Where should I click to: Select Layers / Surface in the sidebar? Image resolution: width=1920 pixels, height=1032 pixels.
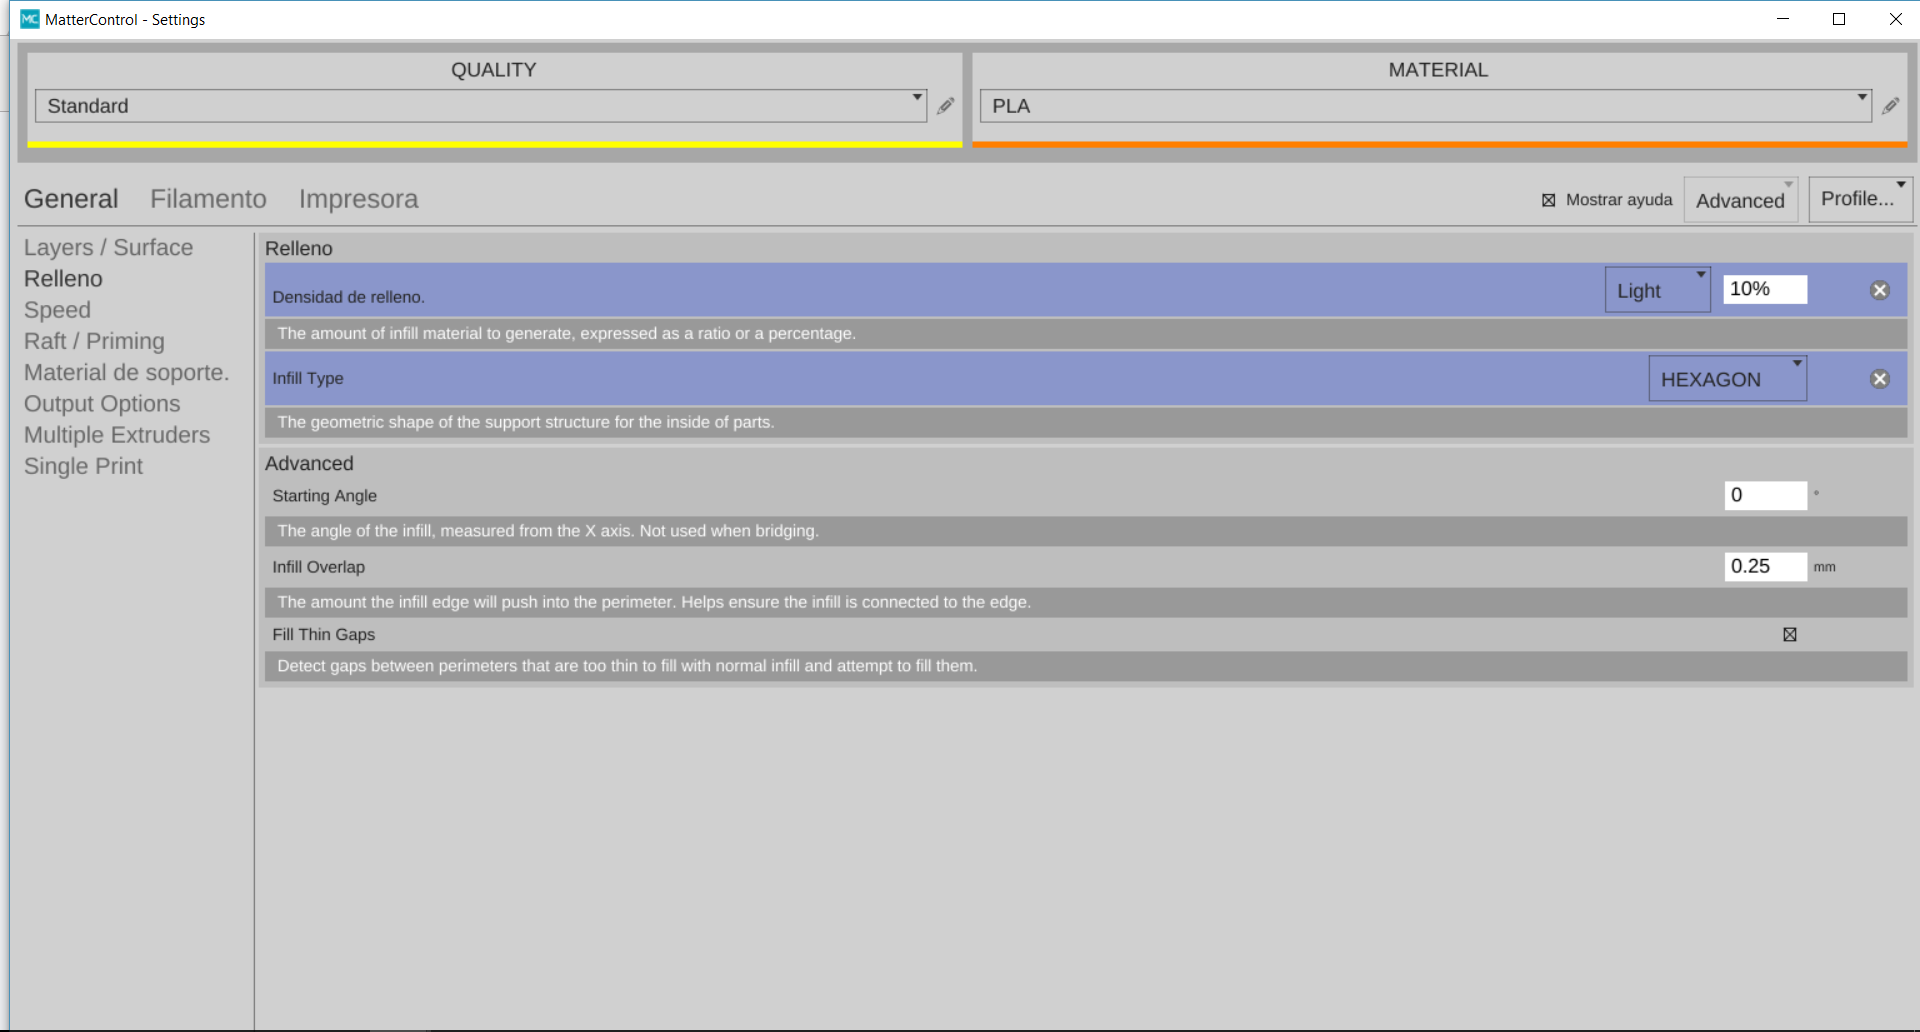[108, 247]
